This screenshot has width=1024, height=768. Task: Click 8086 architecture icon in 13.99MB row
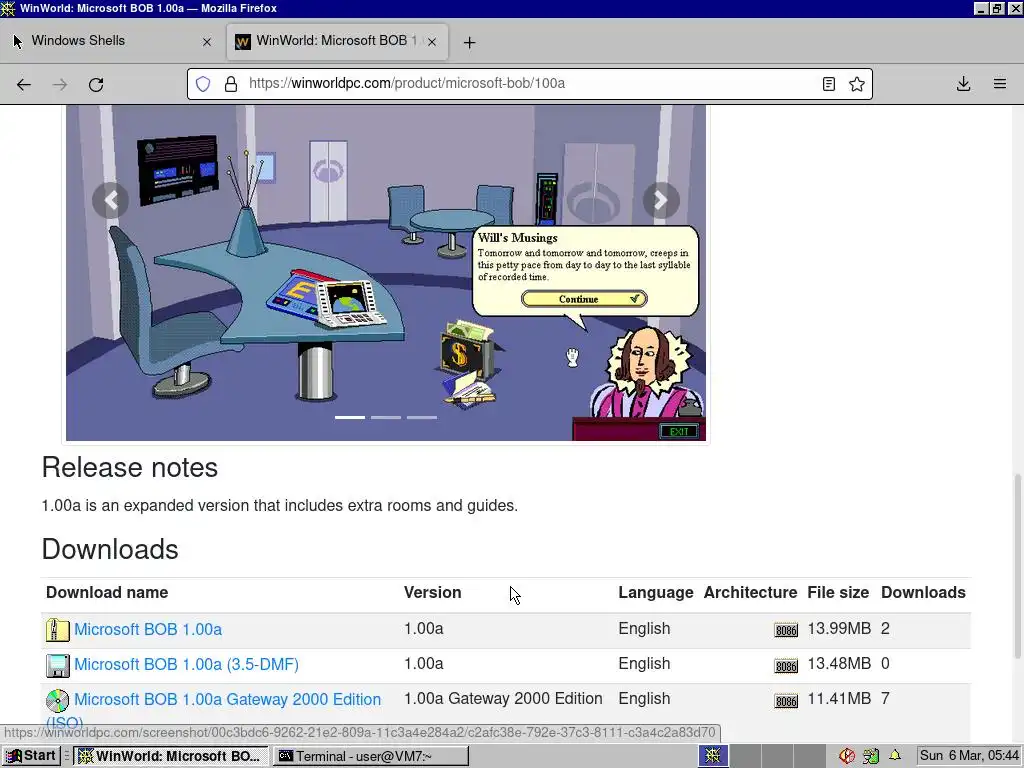(786, 630)
